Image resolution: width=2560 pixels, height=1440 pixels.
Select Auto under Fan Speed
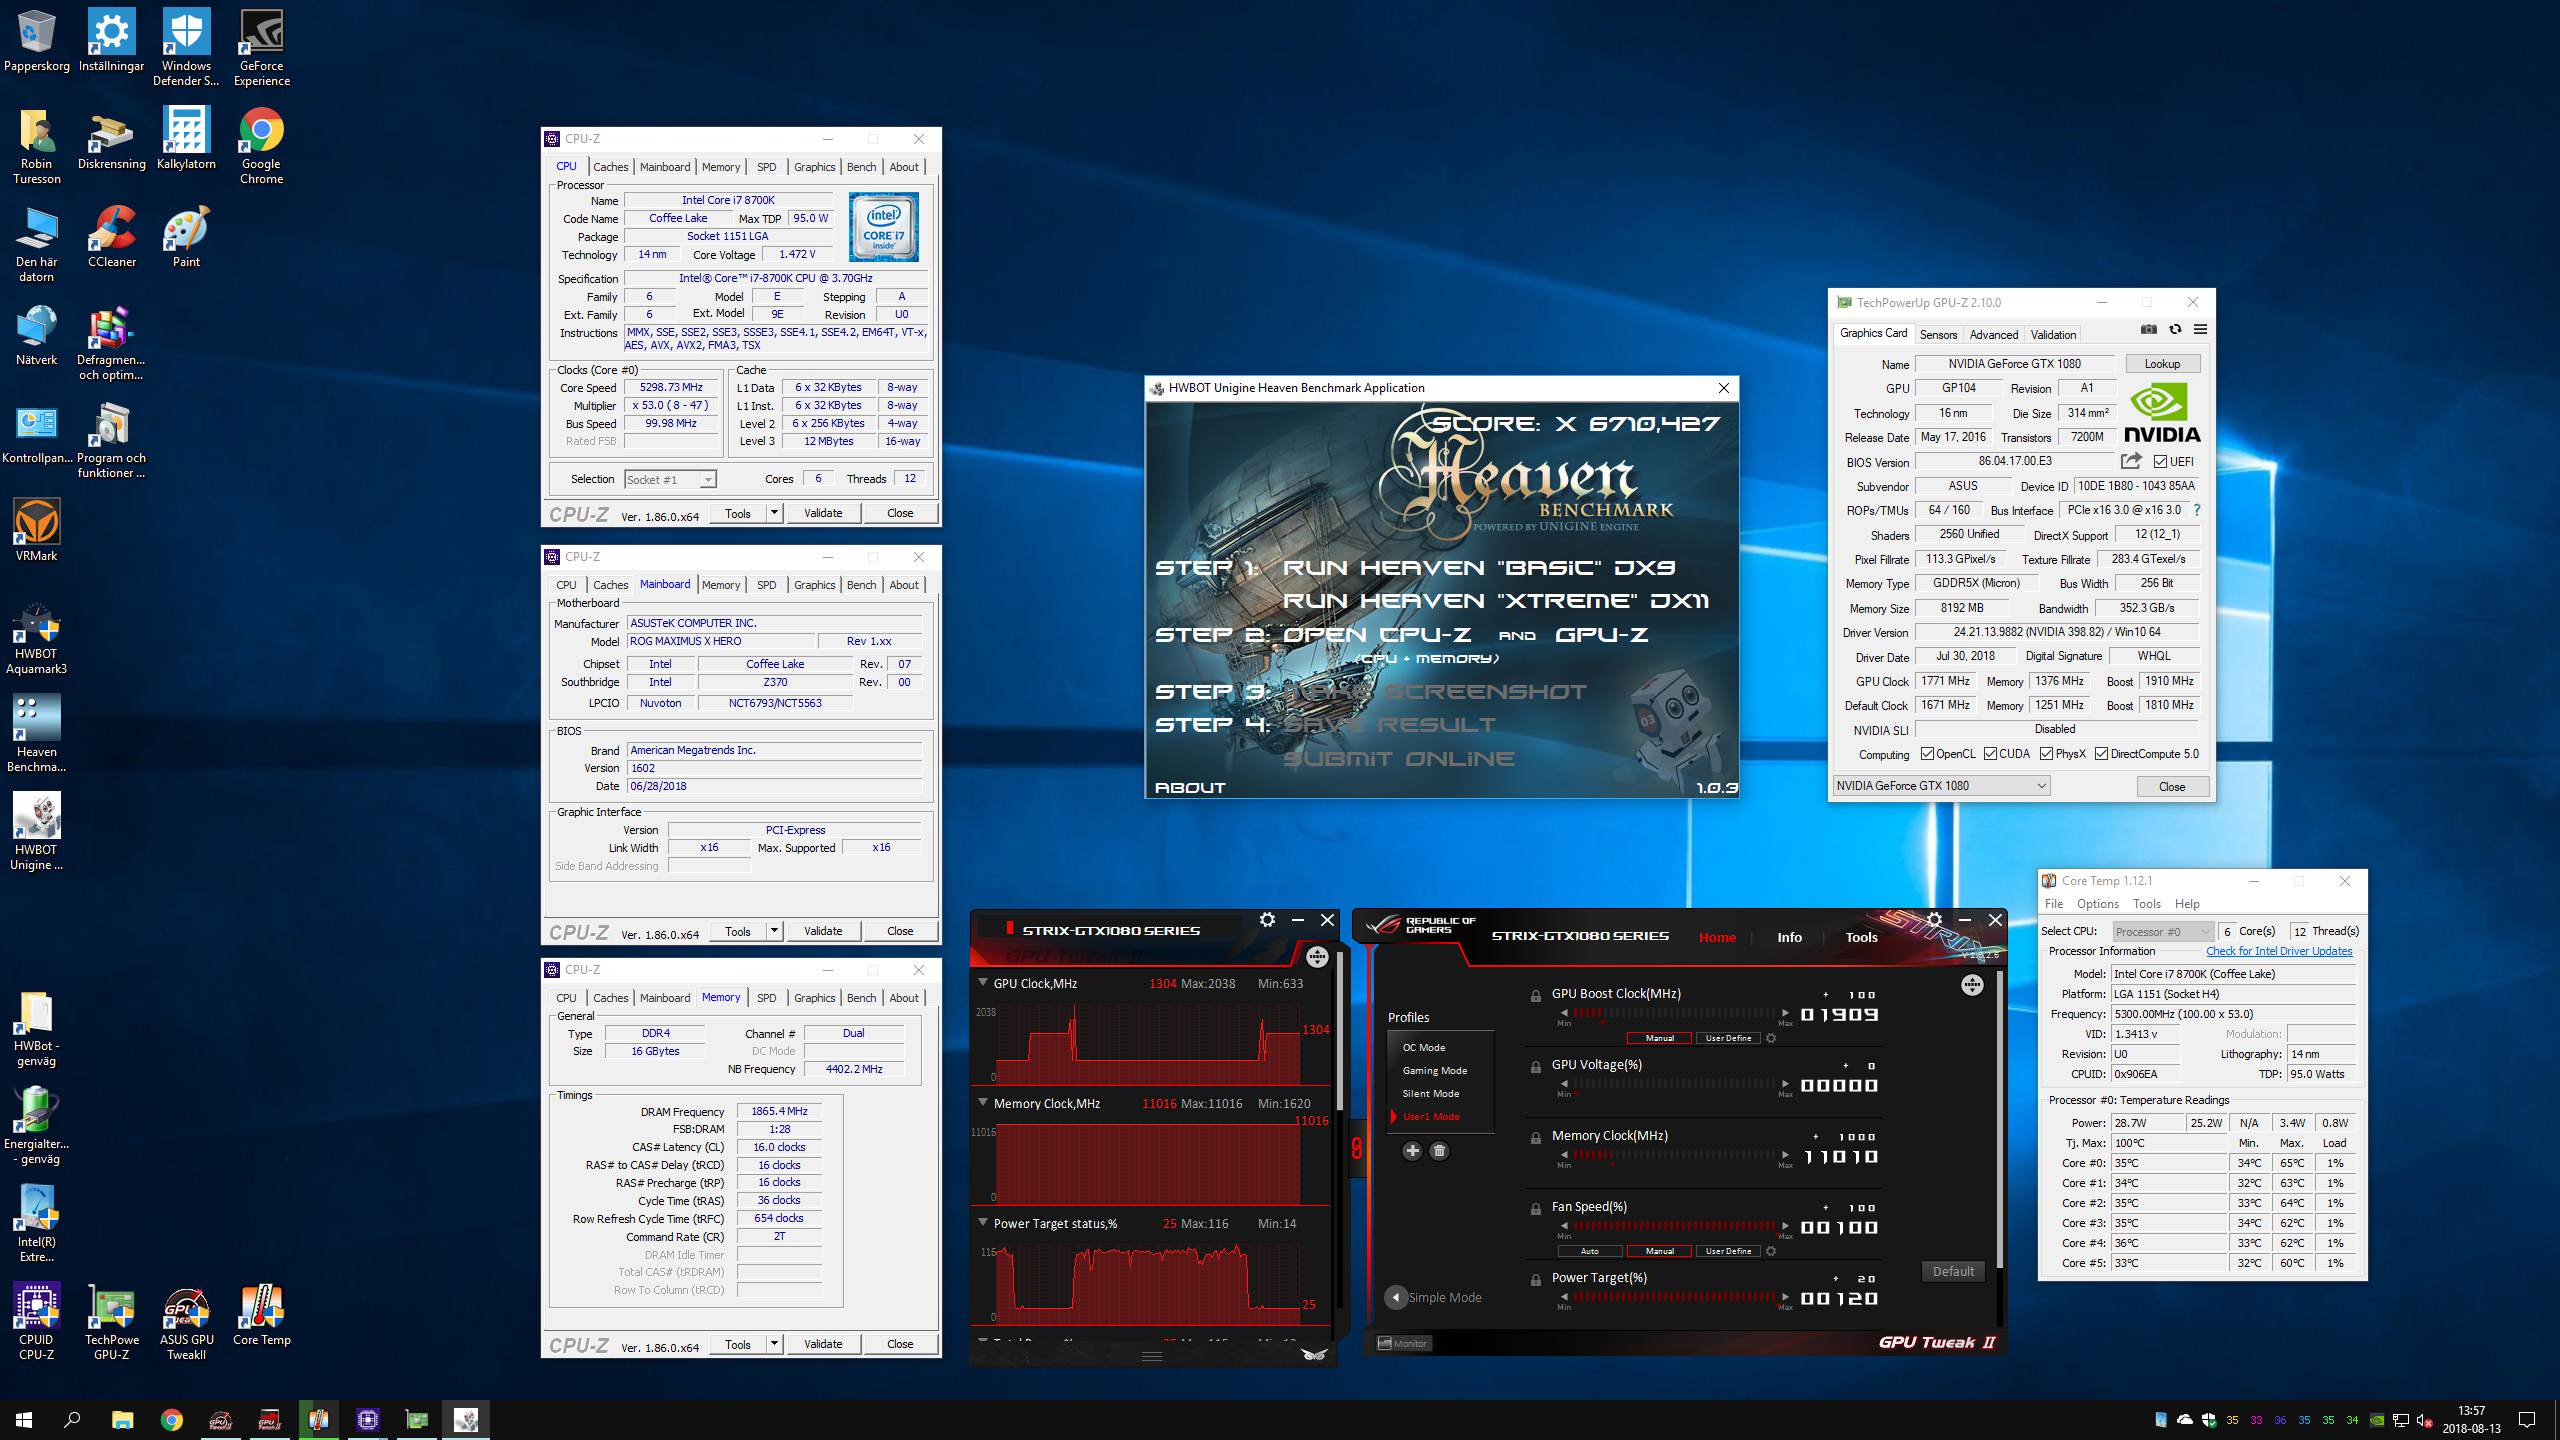pyautogui.click(x=1589, y=1251)
